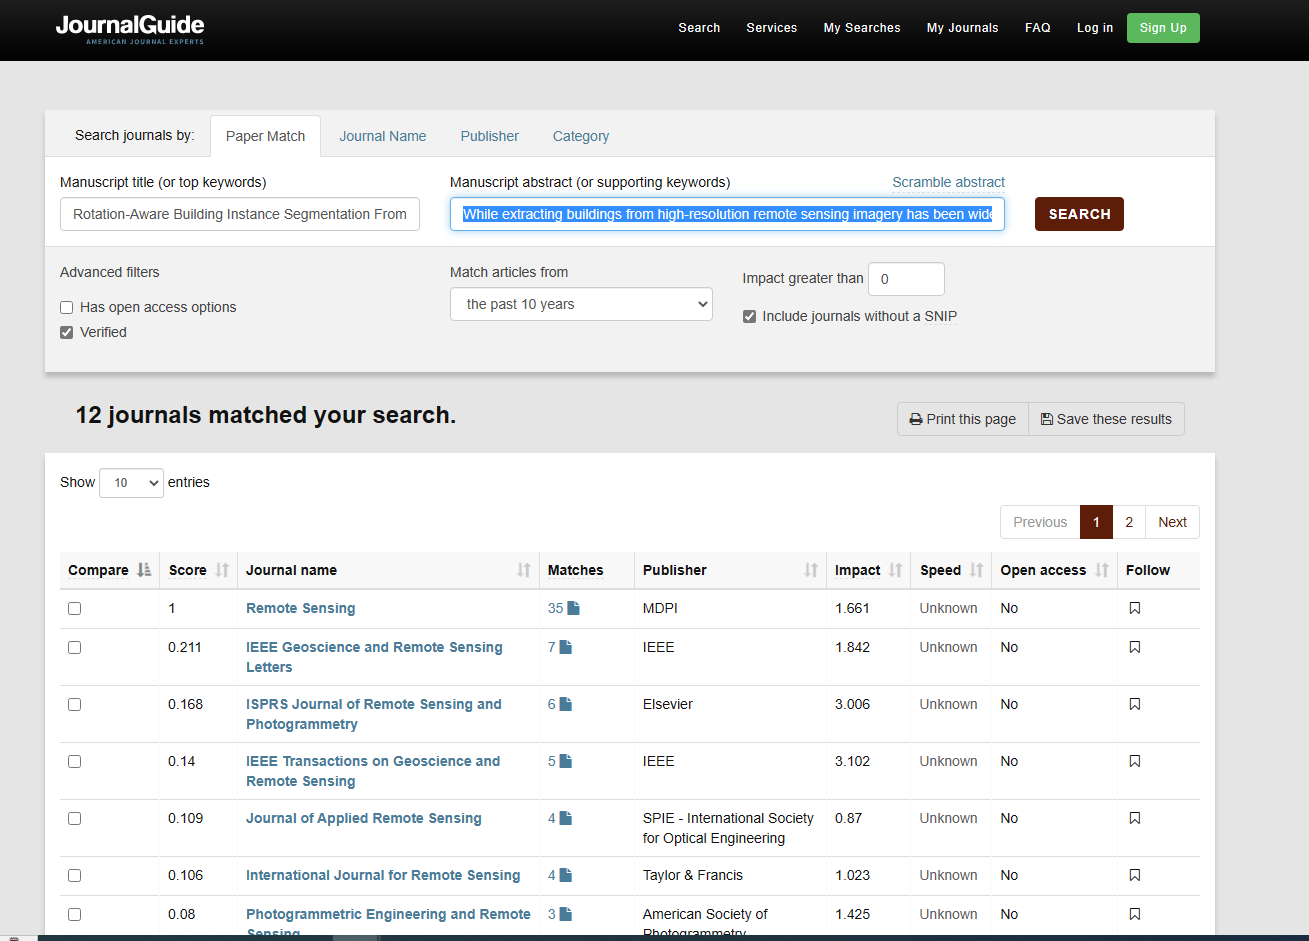Bookmark Remote Sensing journal via Follow icon

point(1134,608)
